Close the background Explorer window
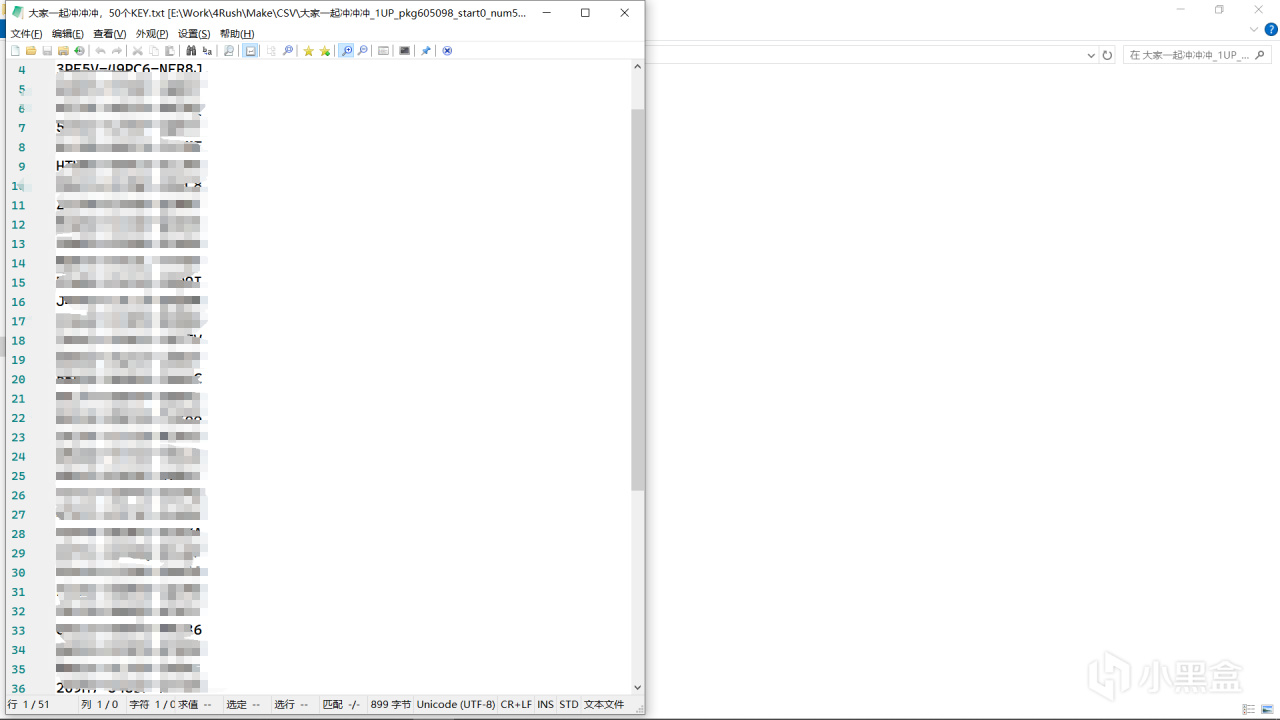This screenshot has height=720, width=1280. [x=1259, y=9]
